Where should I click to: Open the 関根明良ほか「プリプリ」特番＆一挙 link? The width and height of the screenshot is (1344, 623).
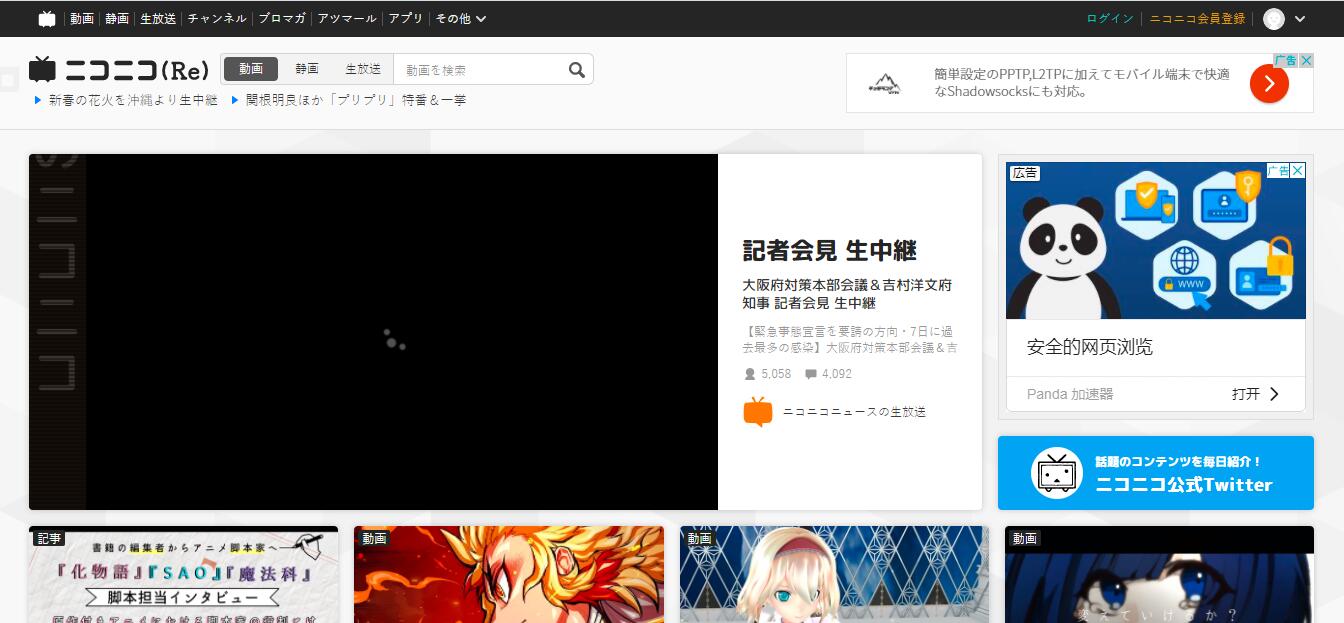(356, 100)
